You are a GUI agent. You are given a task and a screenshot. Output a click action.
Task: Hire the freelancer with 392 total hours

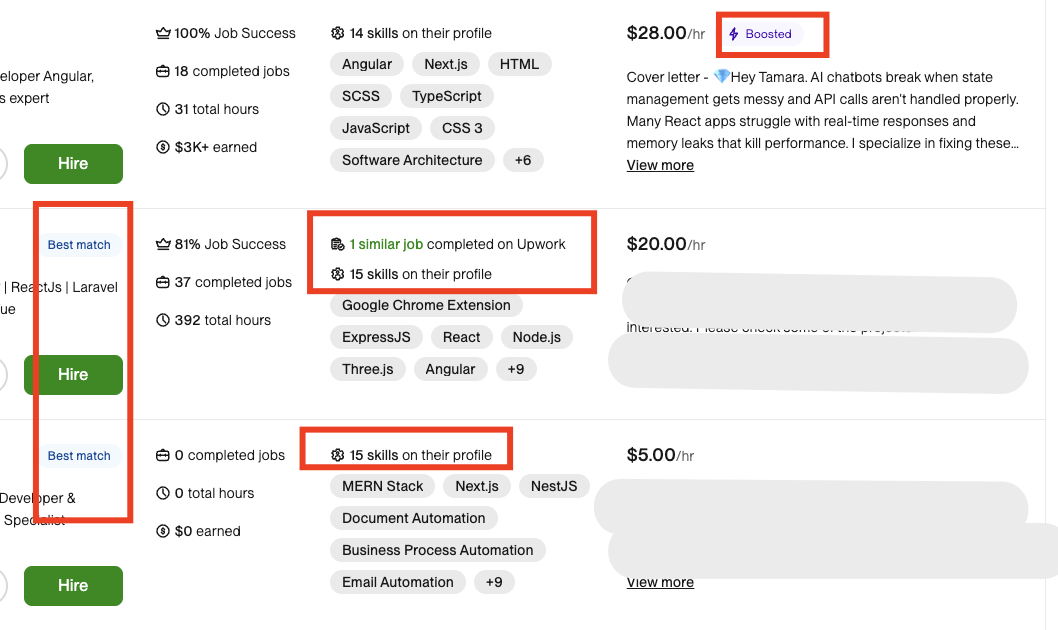[x=73, y=374]
